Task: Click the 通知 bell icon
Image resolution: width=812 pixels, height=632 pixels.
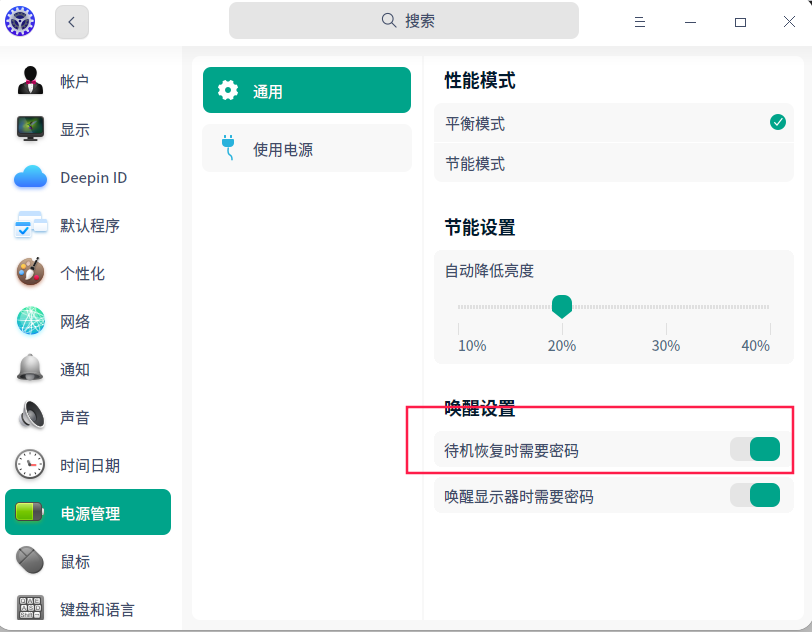Action: coord(30,369)
